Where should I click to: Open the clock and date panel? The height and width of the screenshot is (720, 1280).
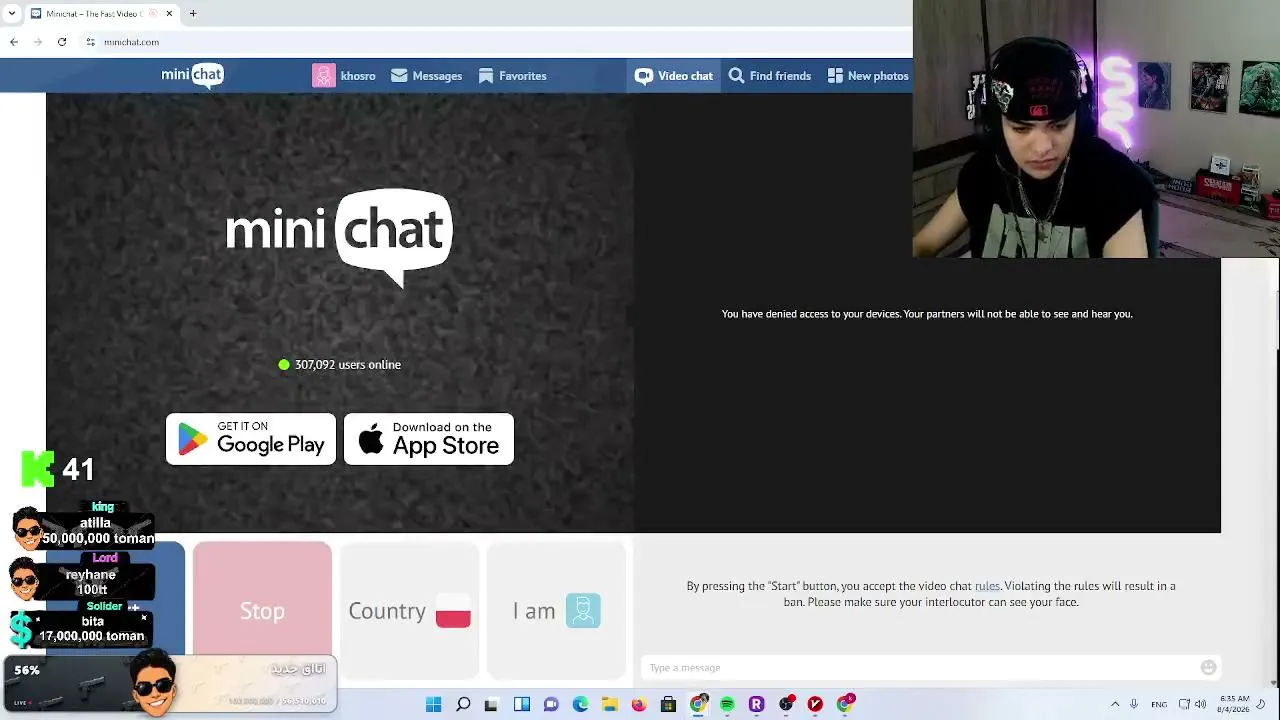pos(1234,704)
